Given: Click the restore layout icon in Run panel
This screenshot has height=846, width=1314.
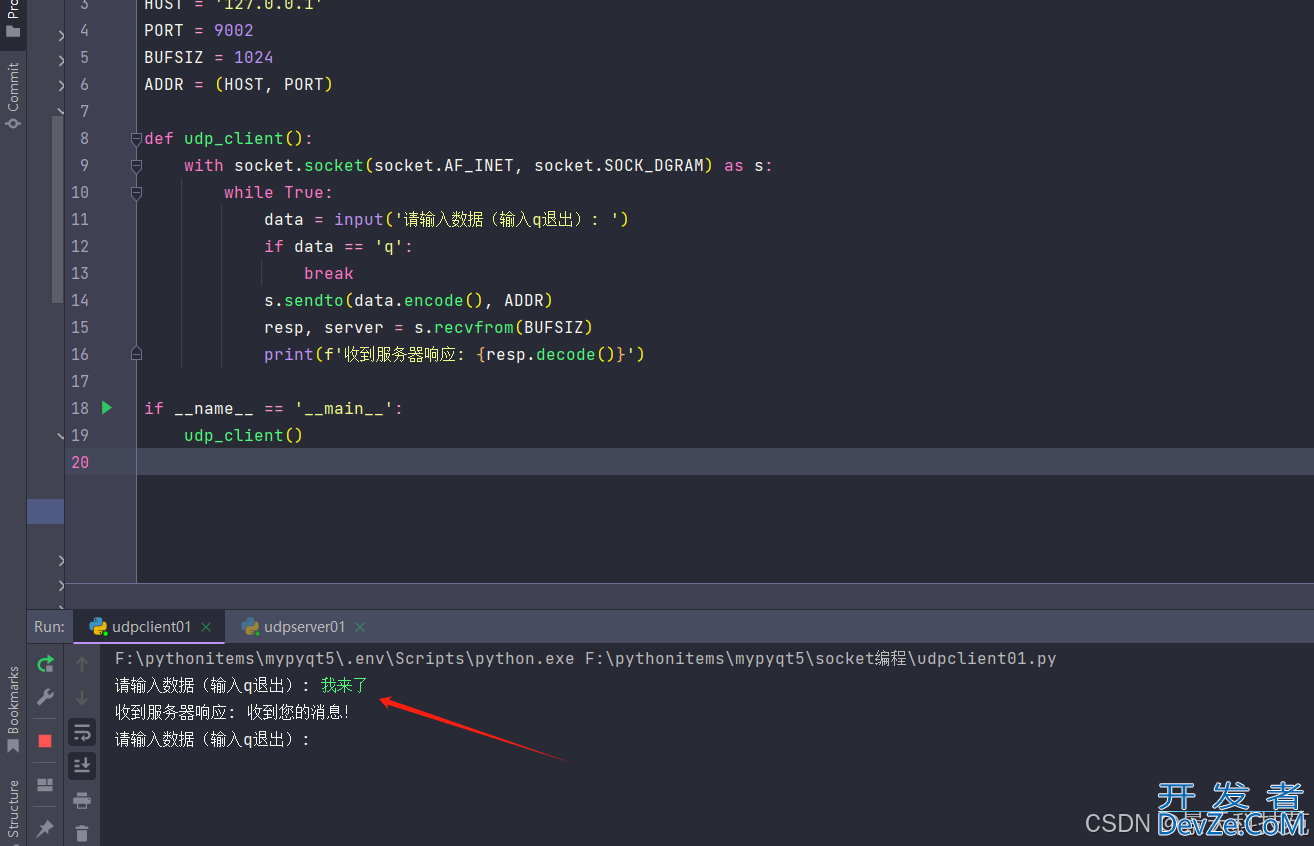Looking at the screenshot, I should 45,785.
